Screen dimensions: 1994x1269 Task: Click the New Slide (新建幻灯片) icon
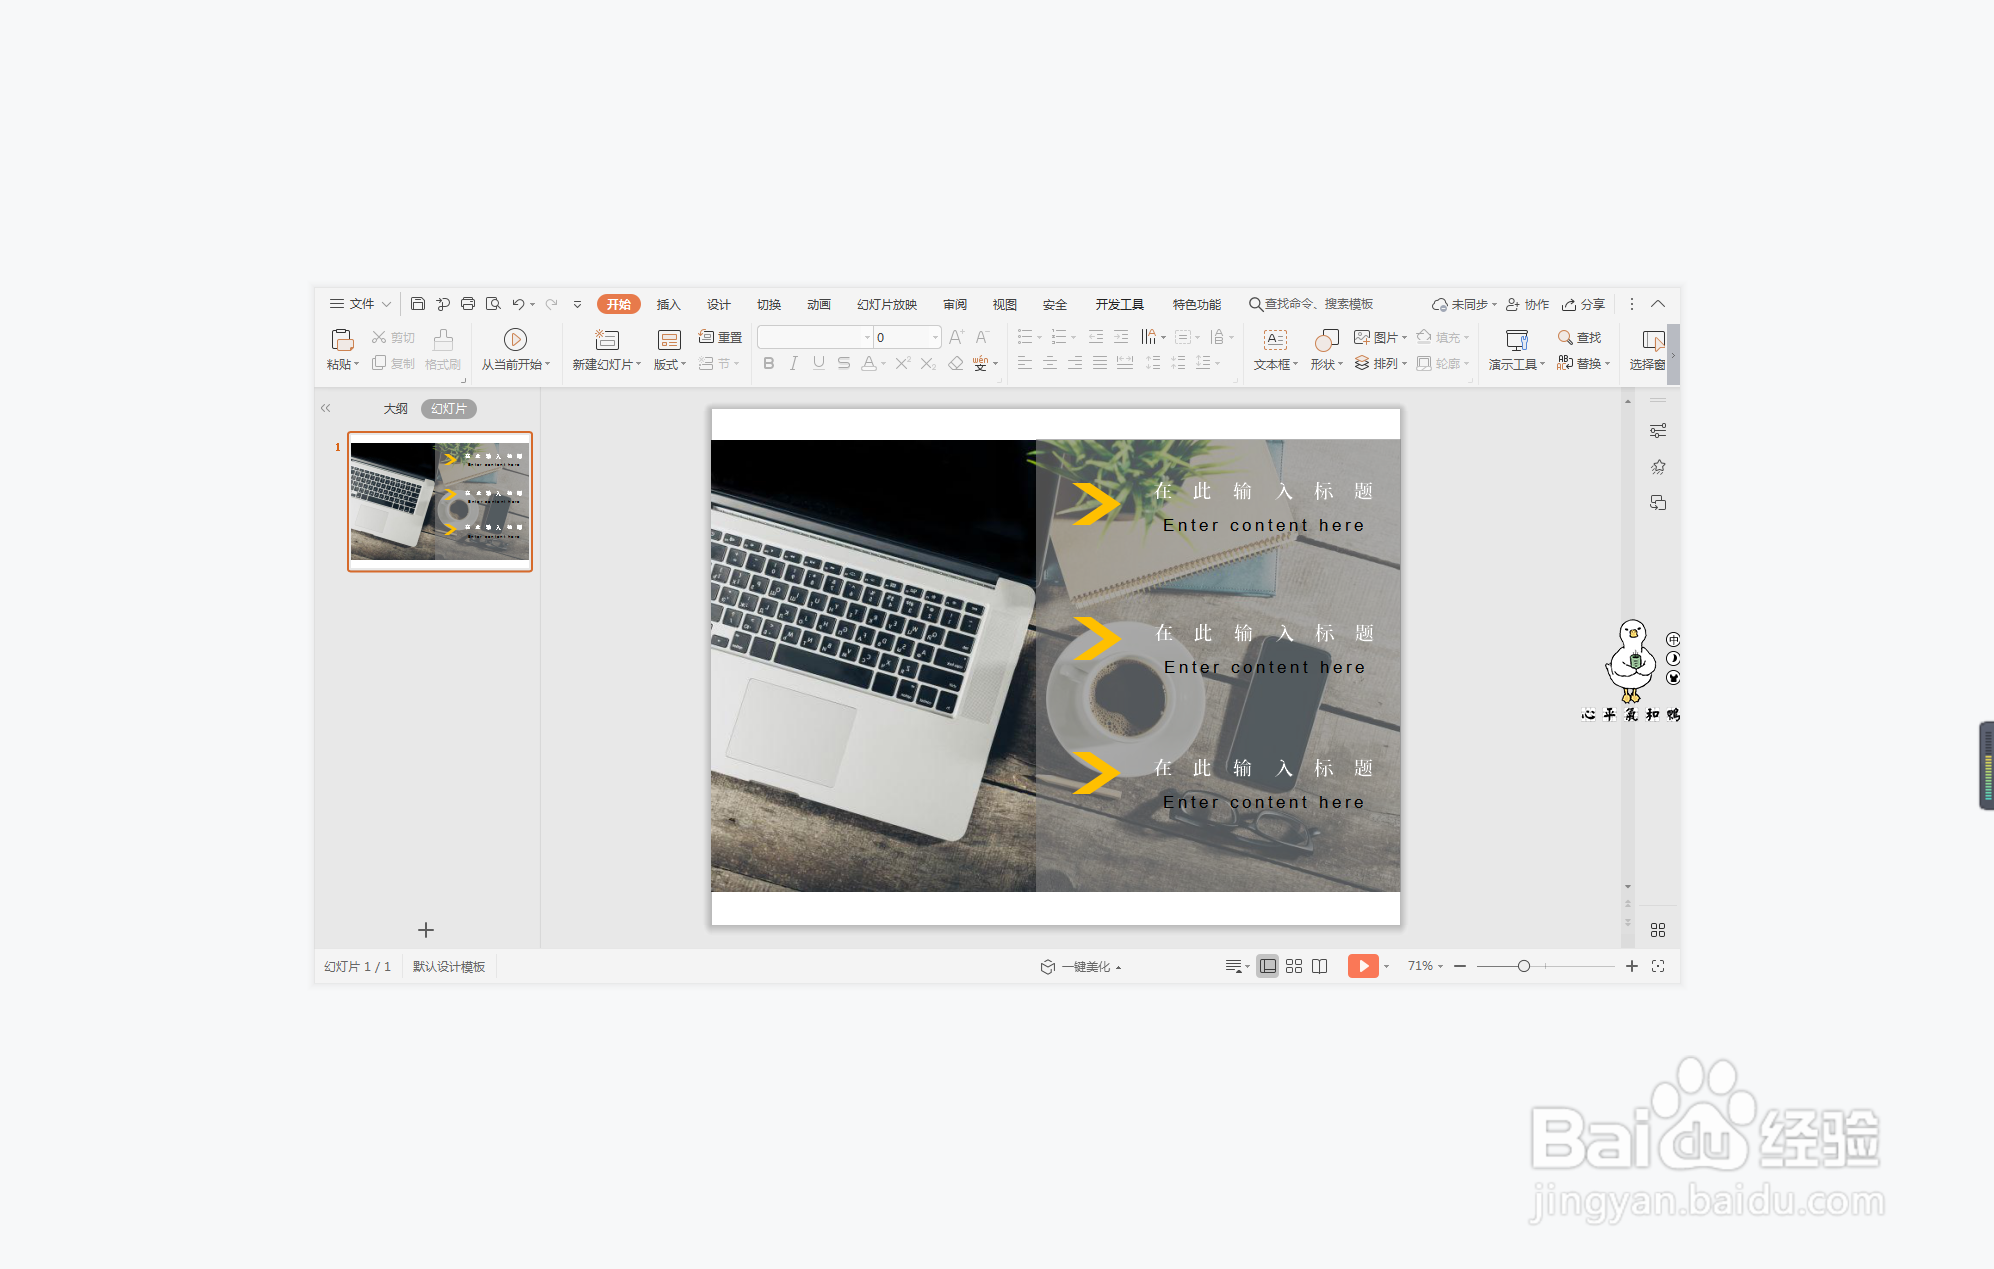point(607,340)
